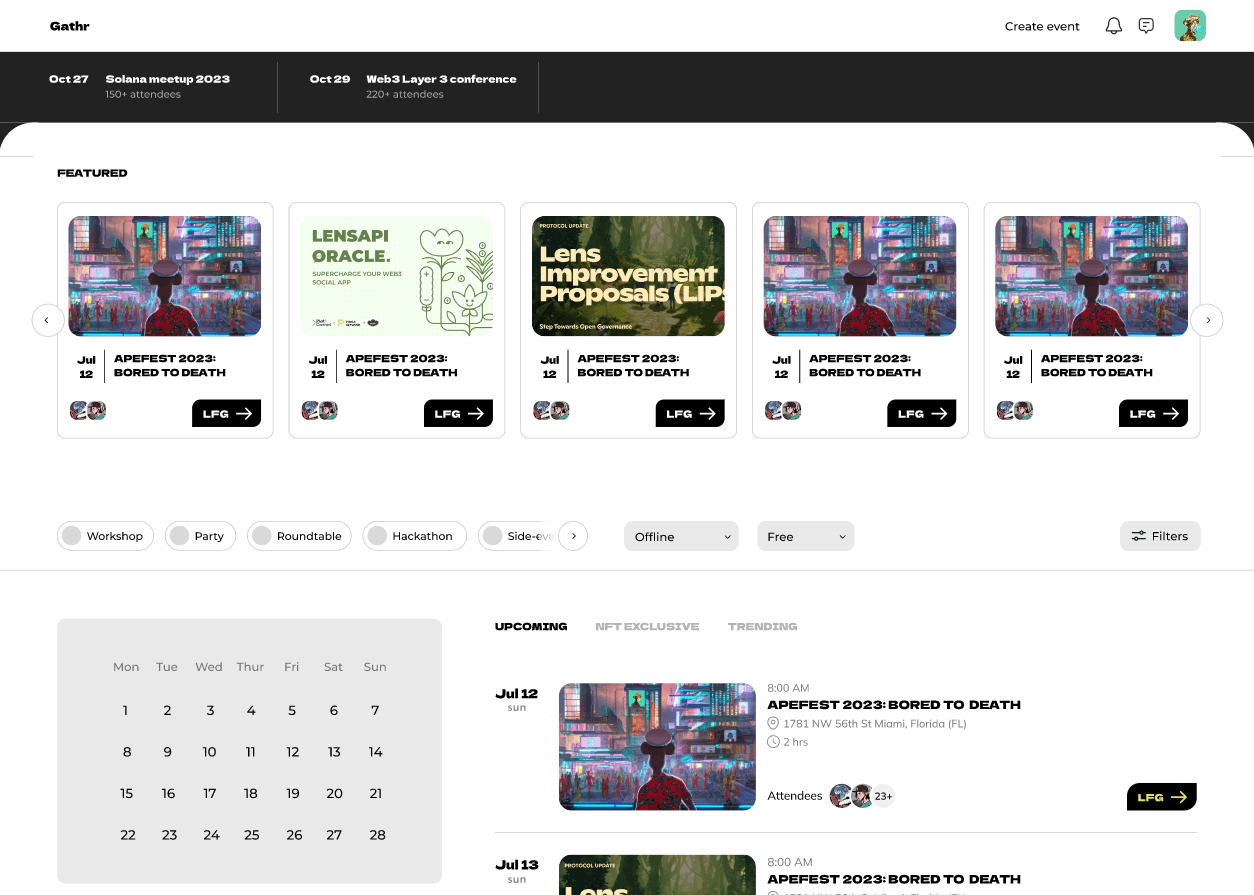This screenshot has width=1254, height=895.
Task: Open the Filters panel
Action: [1160, 536]
